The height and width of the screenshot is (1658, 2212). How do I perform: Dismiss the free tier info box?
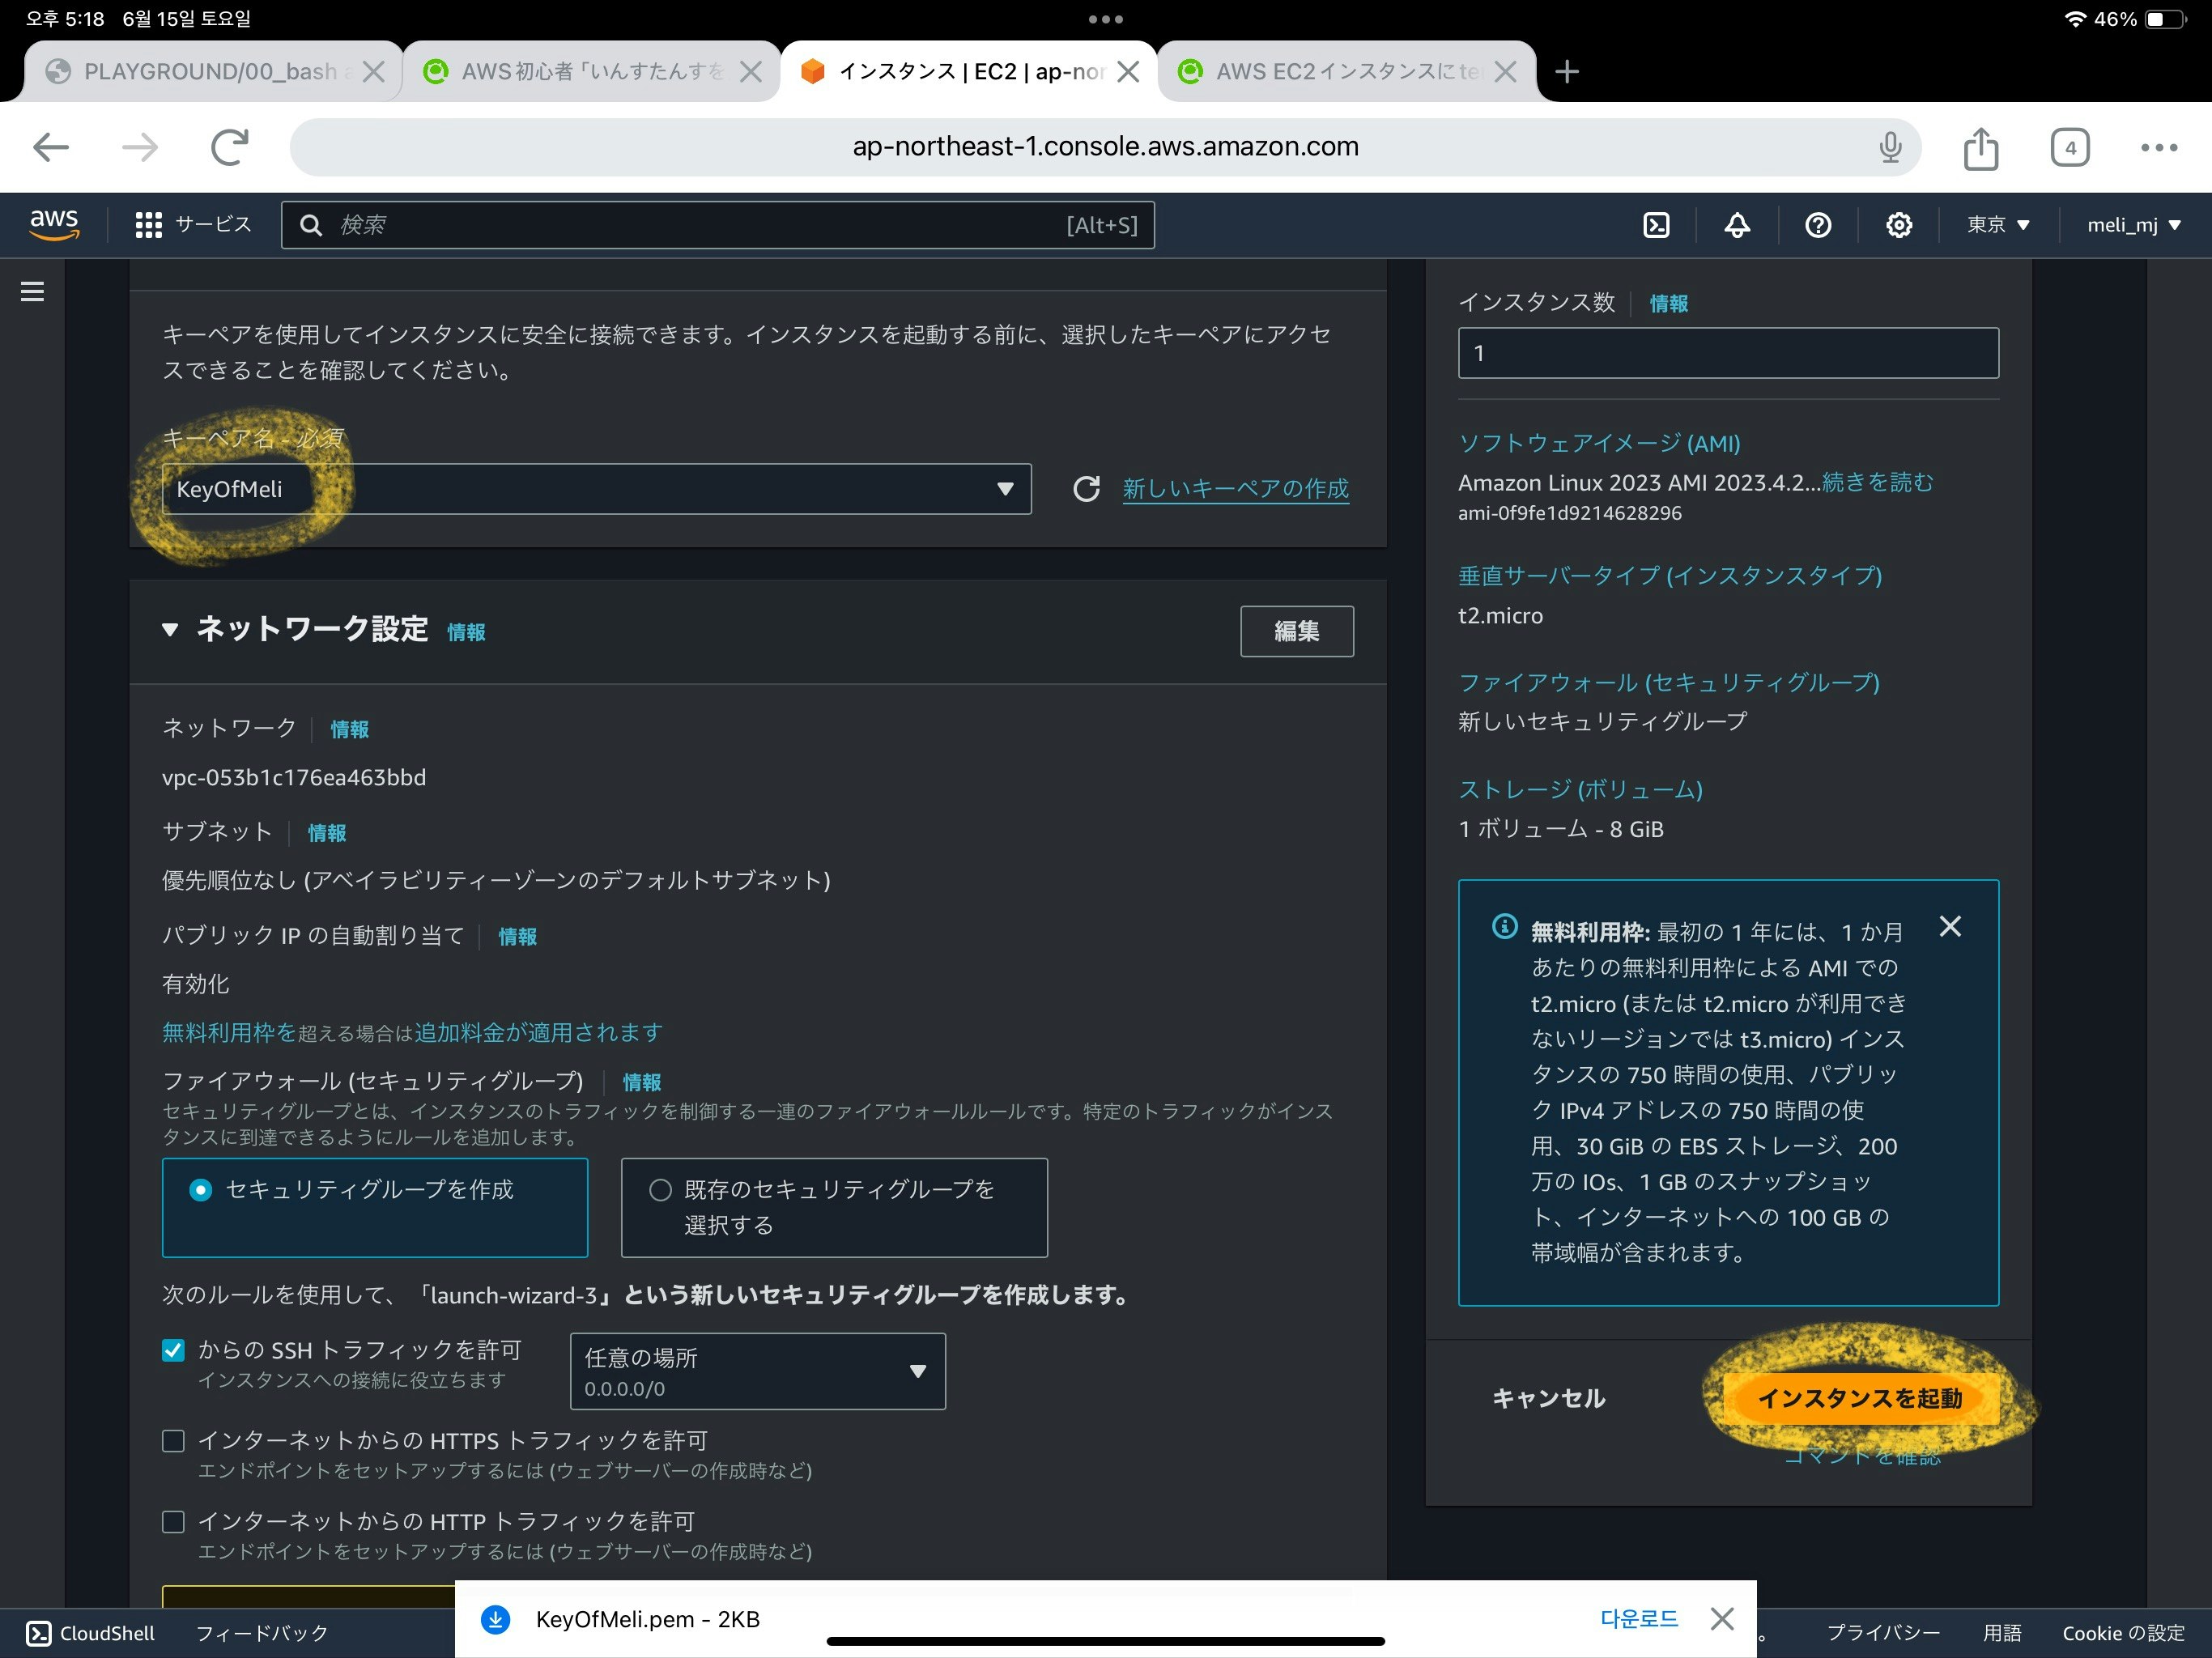click(x=1949, y=927)
